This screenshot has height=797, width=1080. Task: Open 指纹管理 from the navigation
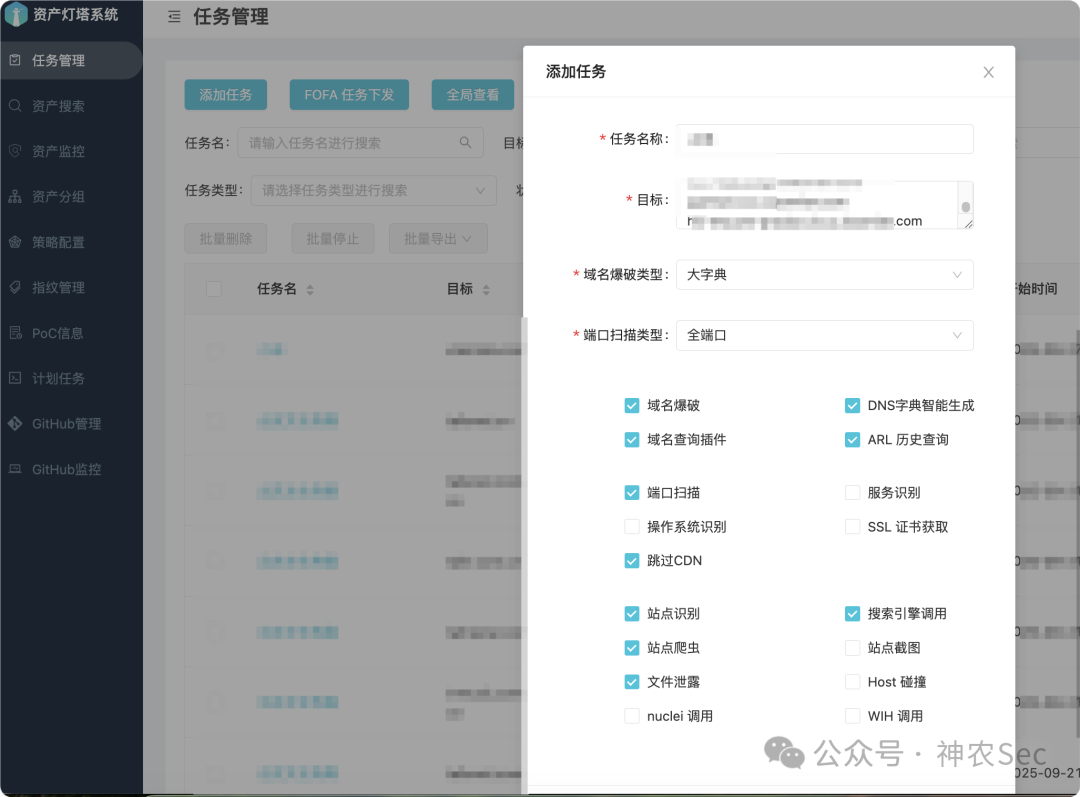[70, 287]
